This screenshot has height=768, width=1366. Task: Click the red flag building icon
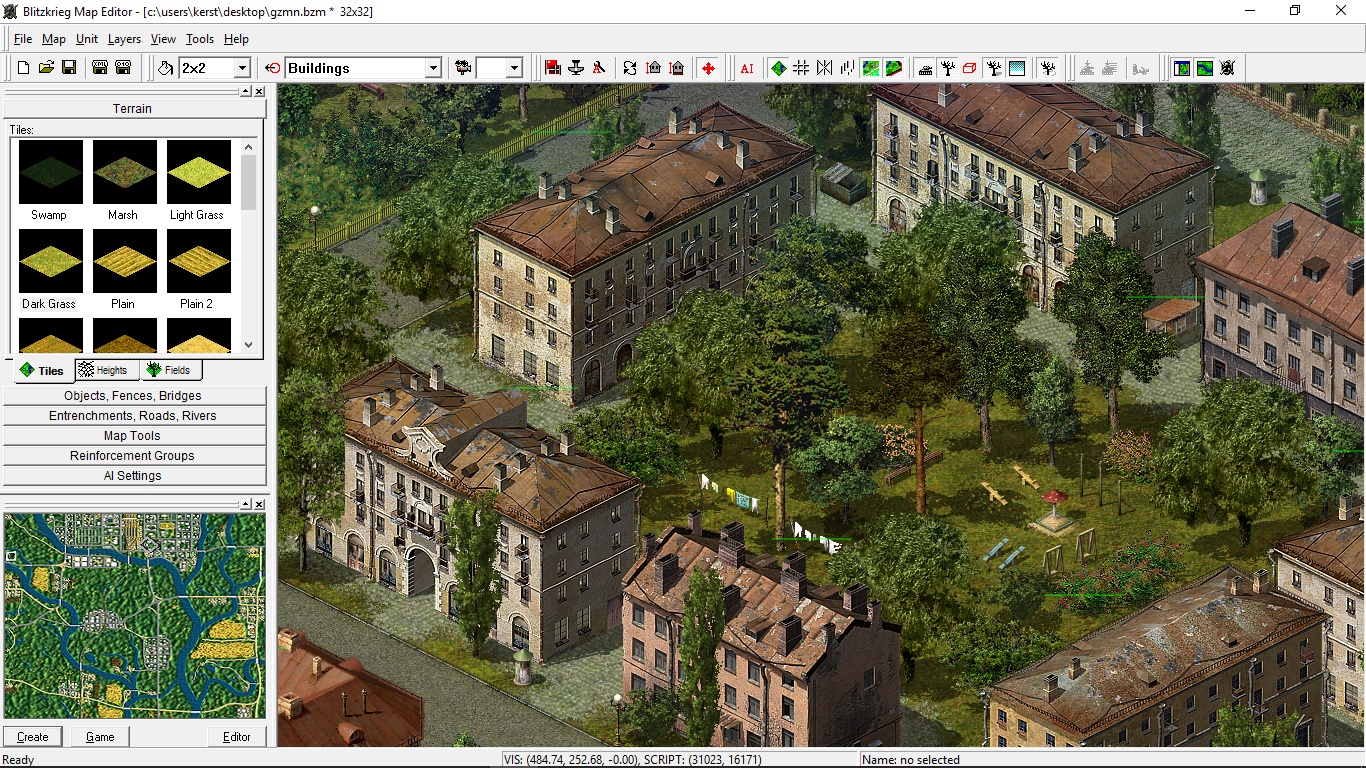pos(553,68)
